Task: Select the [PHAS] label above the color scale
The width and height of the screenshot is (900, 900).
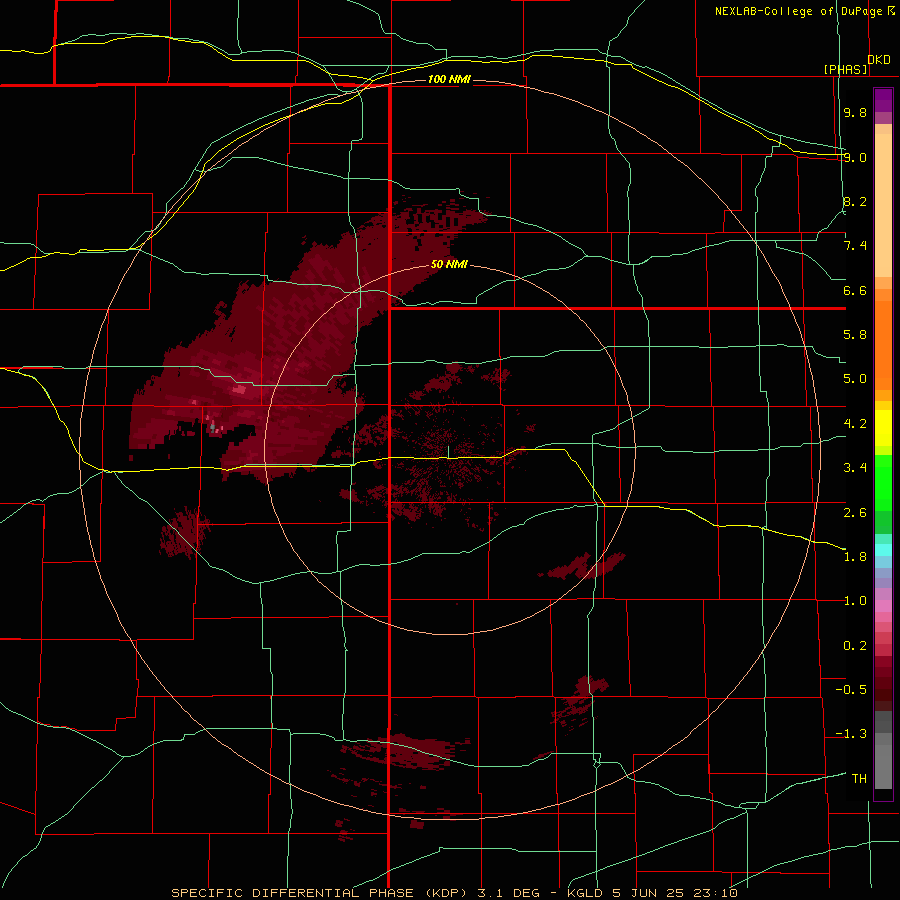Action: (845, 69)
